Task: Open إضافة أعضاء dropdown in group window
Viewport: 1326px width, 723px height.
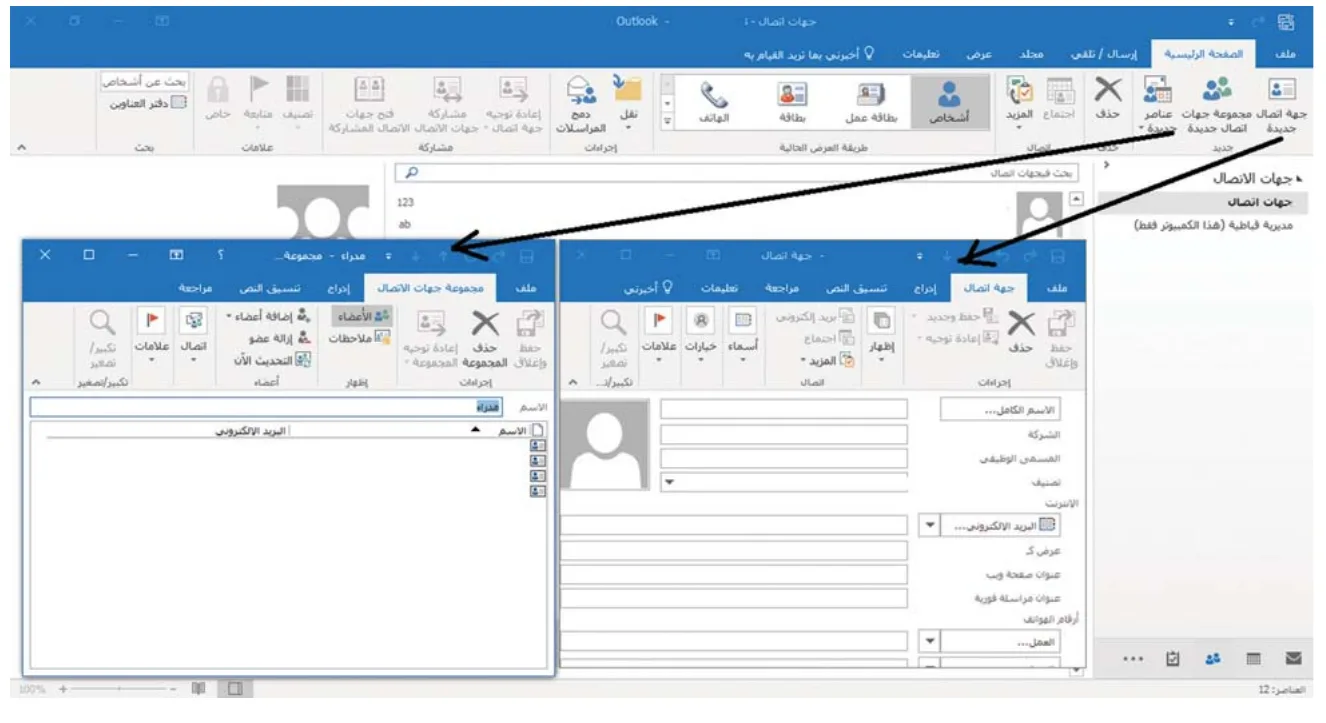Action: (269, 316)
